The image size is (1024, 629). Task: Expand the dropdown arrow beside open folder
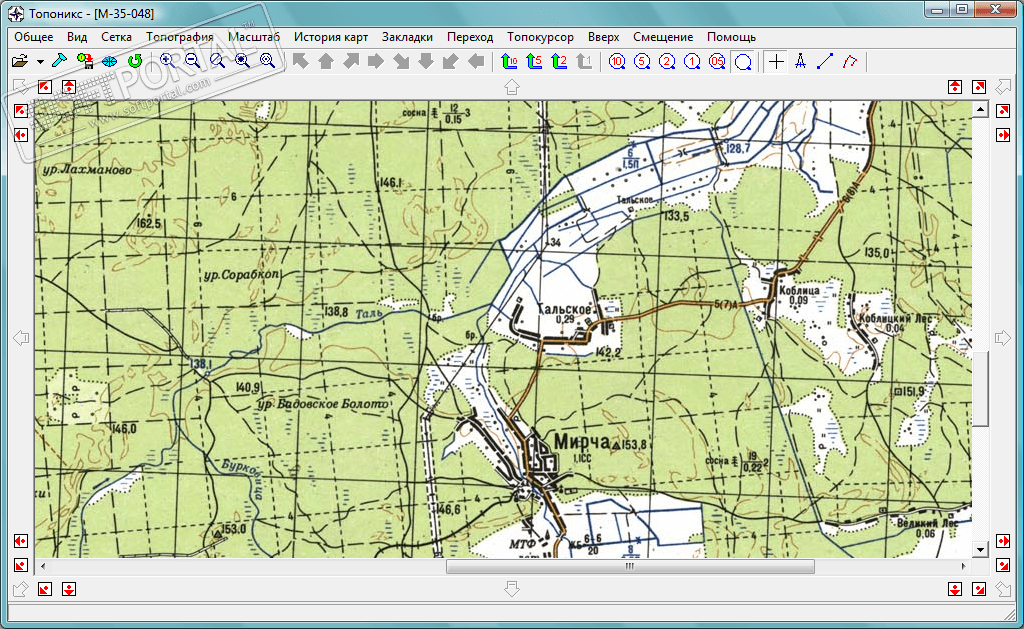click(40, 62)
